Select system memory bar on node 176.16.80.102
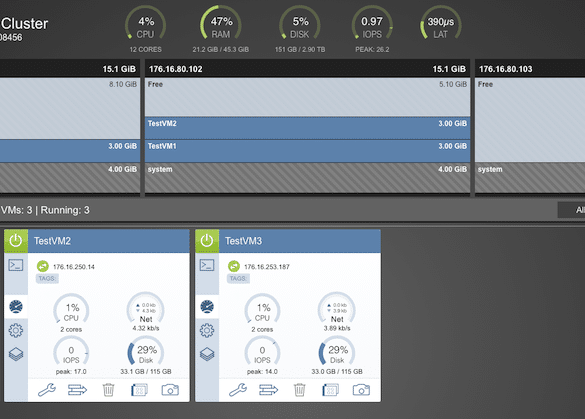 point(307,178)
